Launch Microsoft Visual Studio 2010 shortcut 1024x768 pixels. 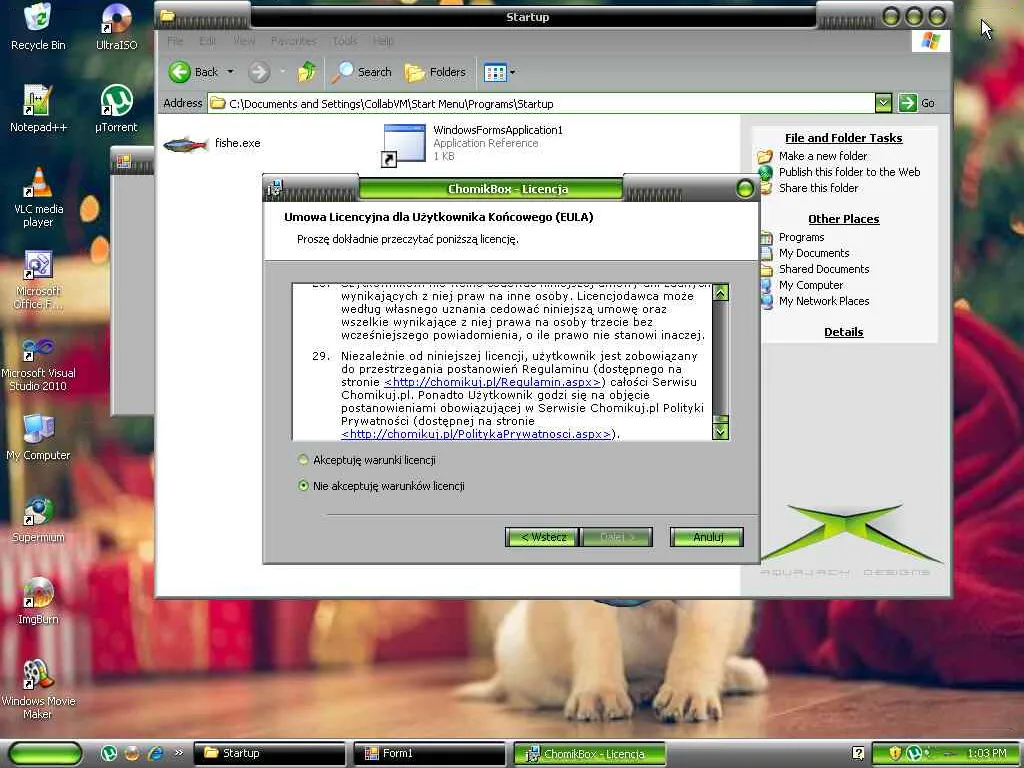[x=38, y=363]
